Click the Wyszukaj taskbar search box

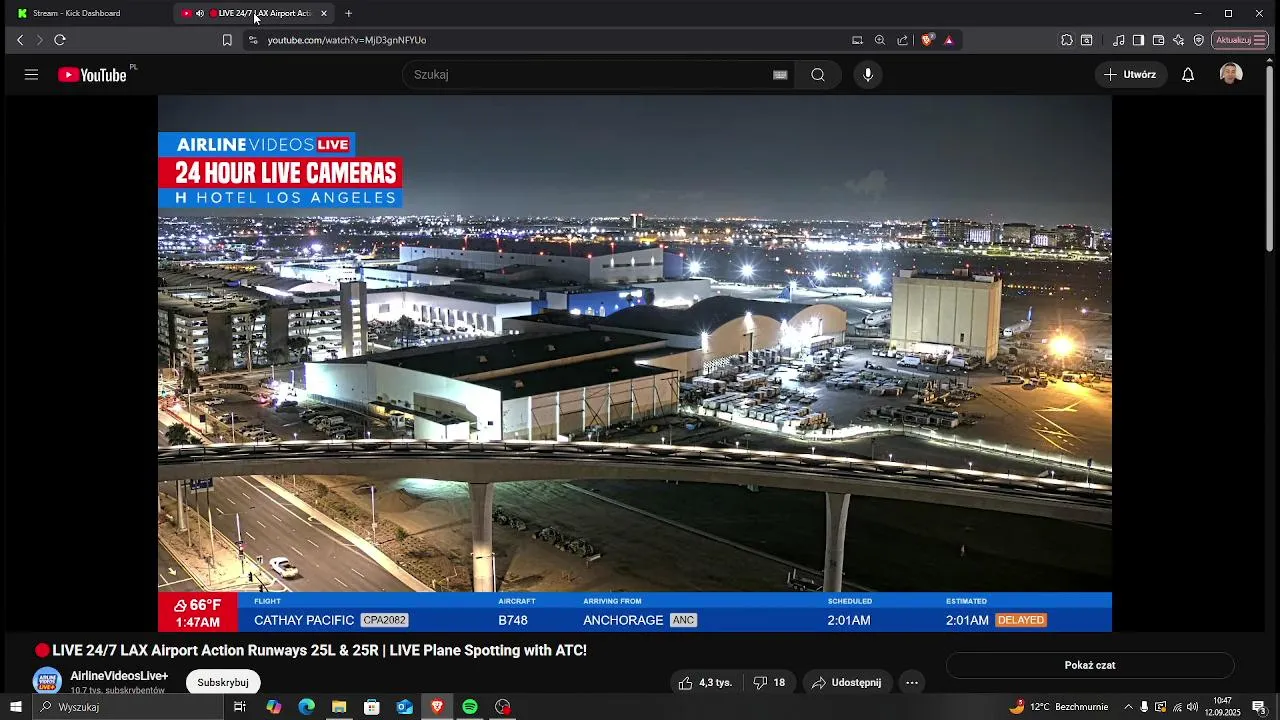tap(128, 707)
